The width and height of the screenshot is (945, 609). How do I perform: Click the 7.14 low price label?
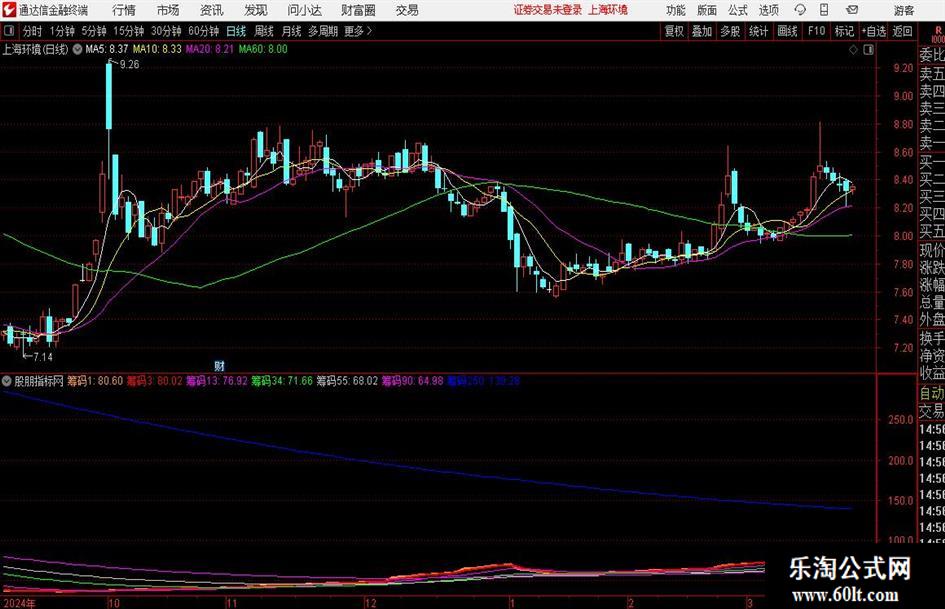click(x=43, y=357)
